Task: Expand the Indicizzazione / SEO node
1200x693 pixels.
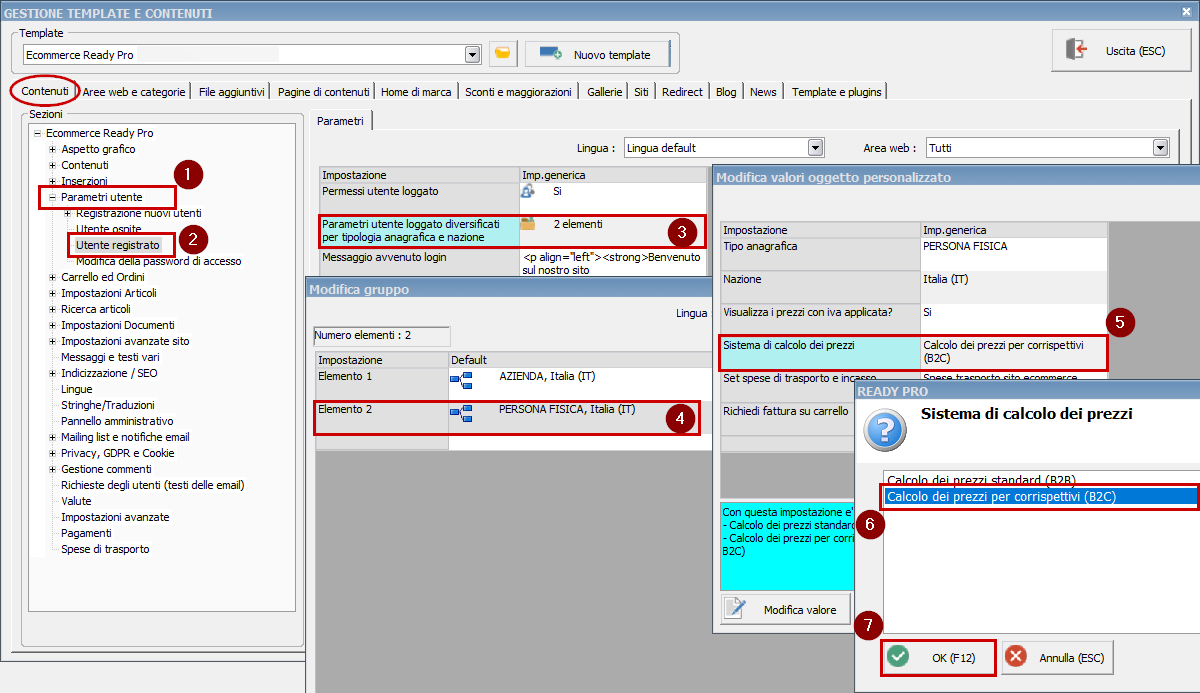Action: pos(53,373)
